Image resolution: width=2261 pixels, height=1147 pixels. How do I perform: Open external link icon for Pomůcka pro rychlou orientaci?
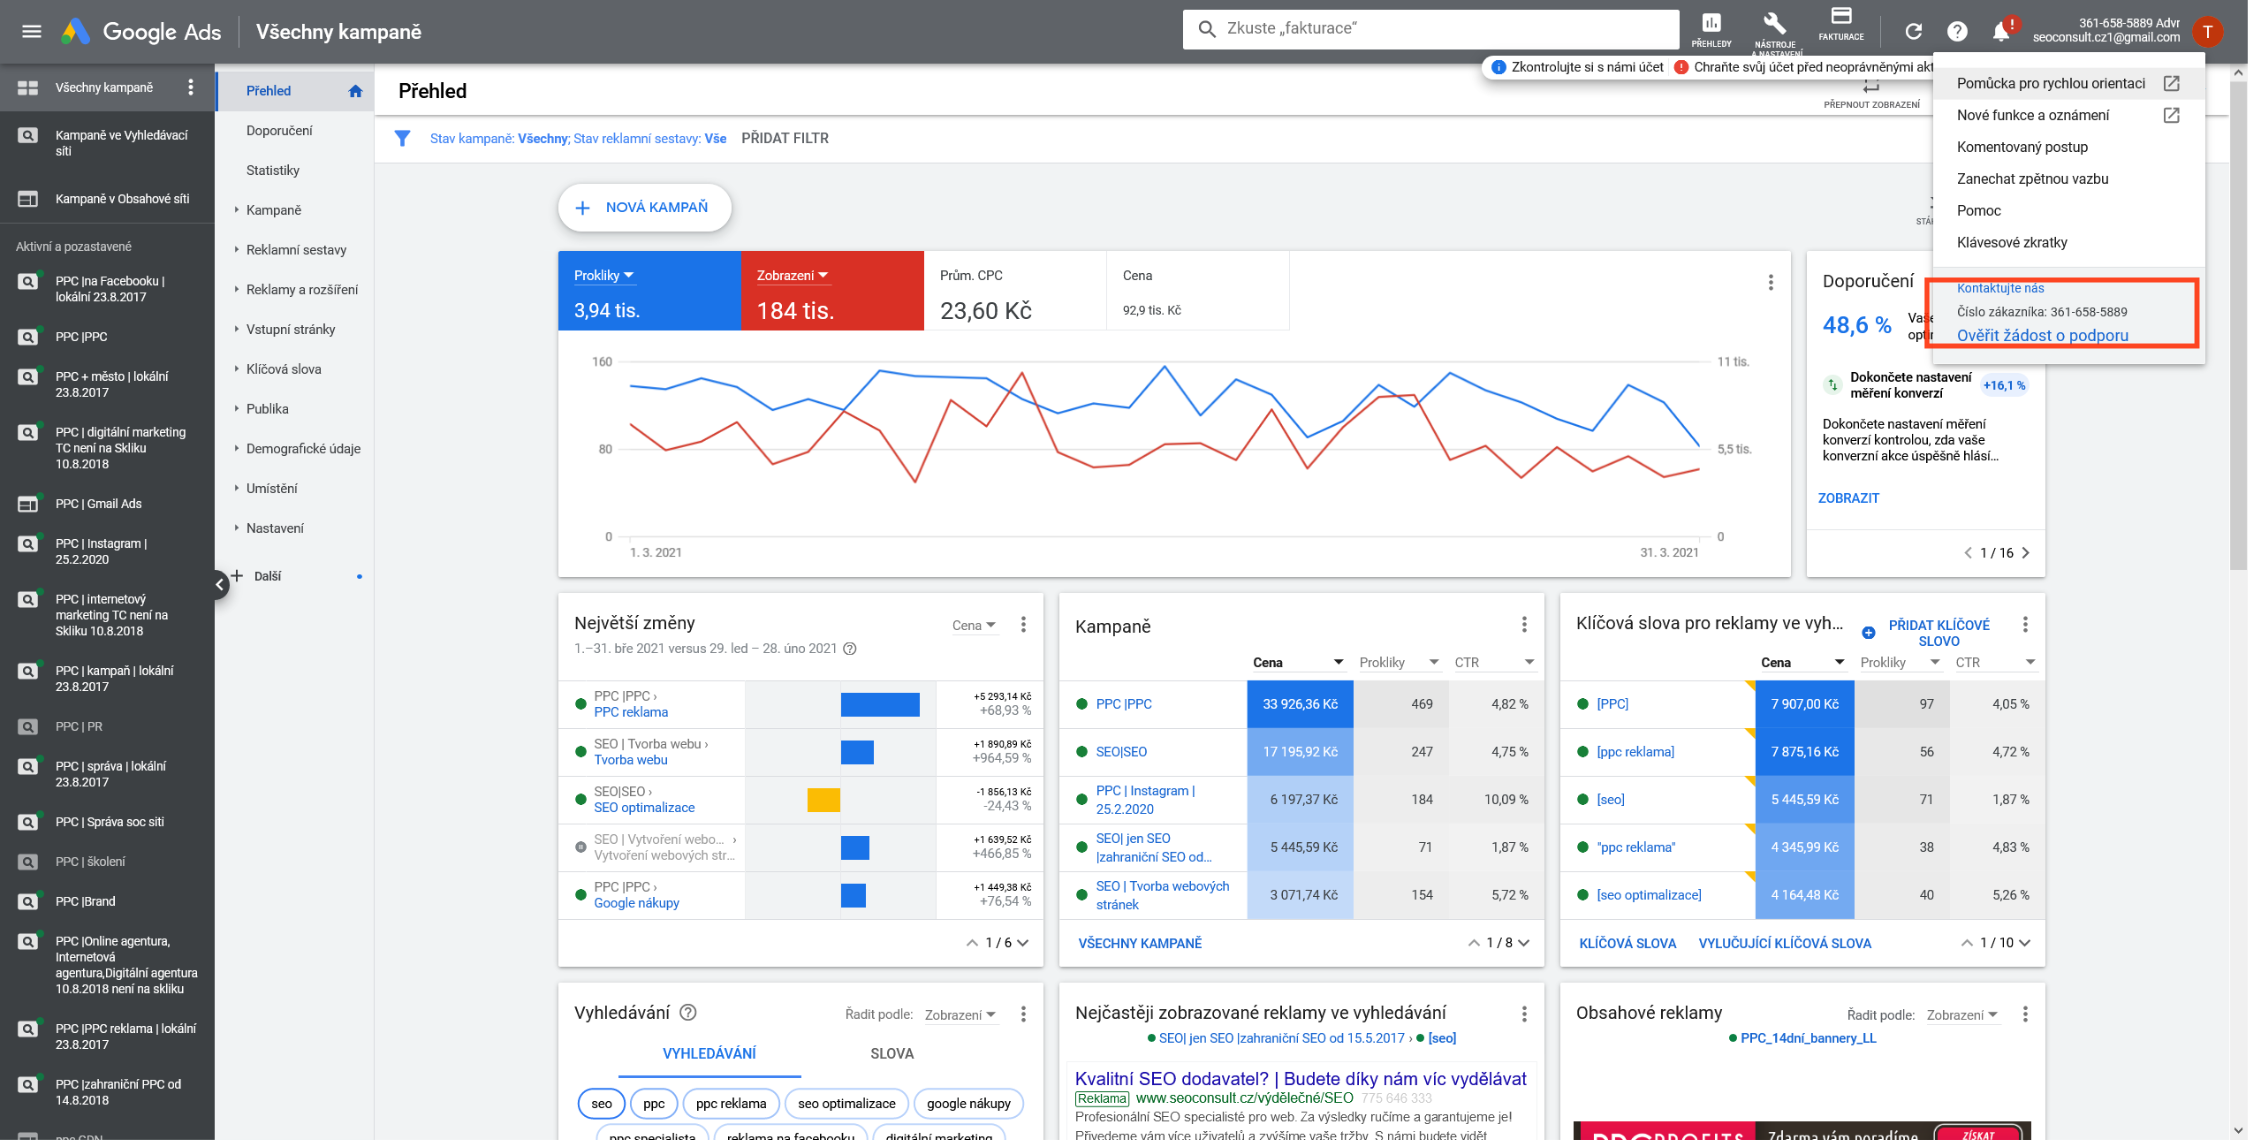tap(2183, 84)
